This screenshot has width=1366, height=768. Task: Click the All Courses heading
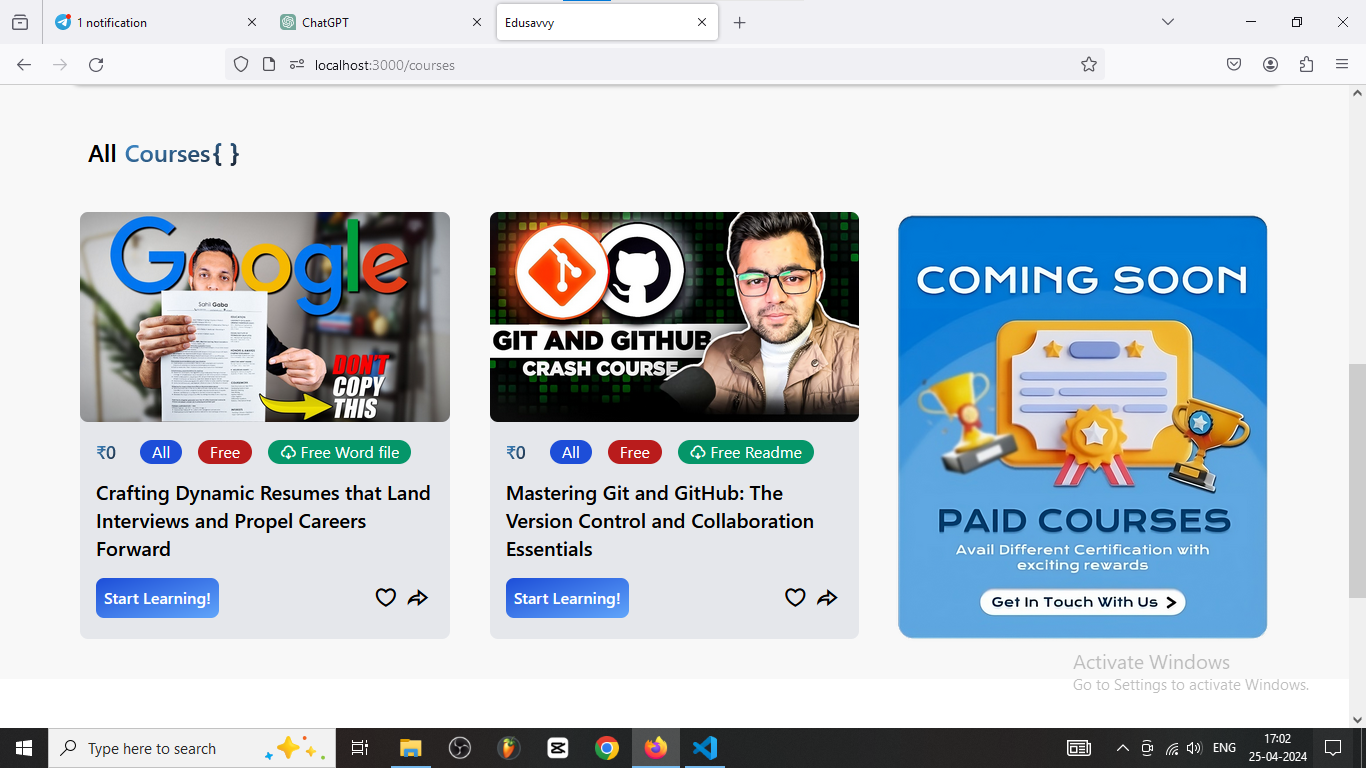coord(164,153)
